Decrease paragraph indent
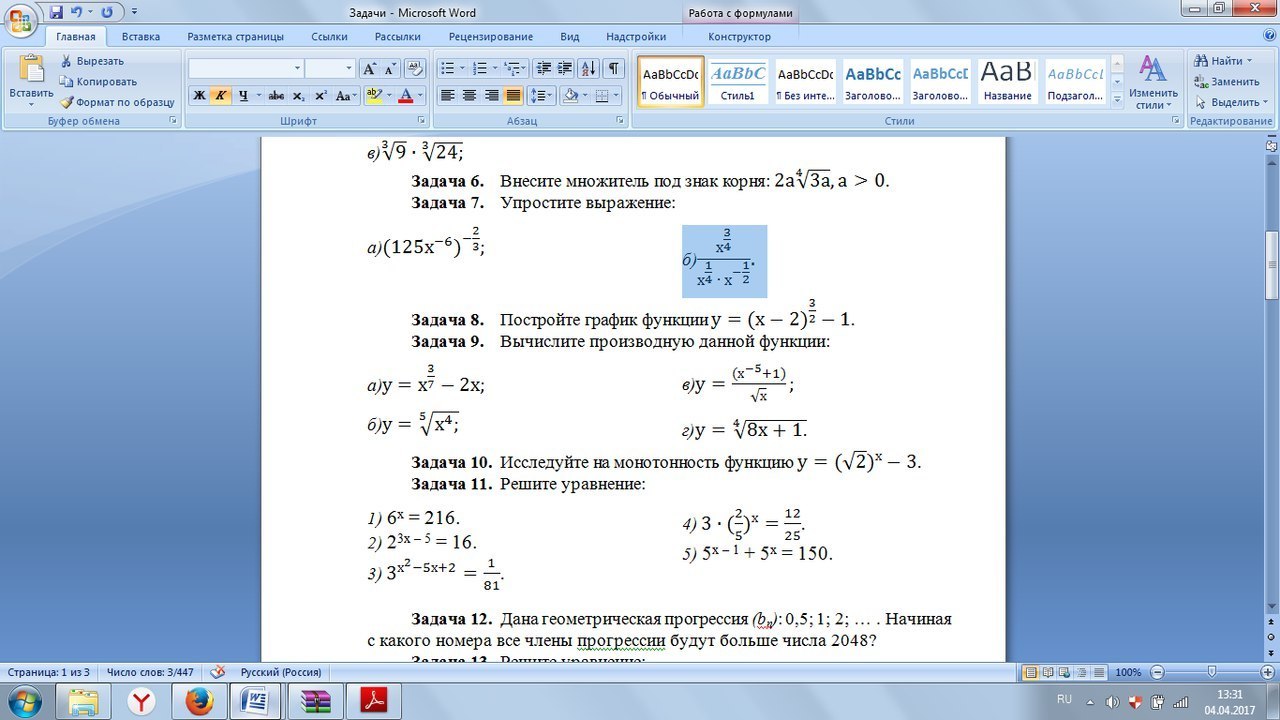 pyautogui.click(x=544, y=68)
